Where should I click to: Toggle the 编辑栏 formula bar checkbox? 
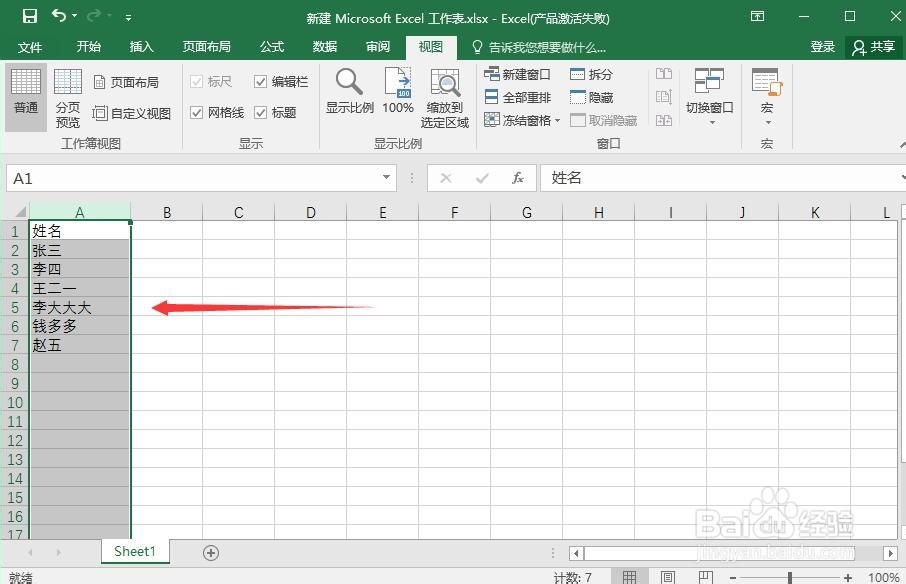coord(261,82)
